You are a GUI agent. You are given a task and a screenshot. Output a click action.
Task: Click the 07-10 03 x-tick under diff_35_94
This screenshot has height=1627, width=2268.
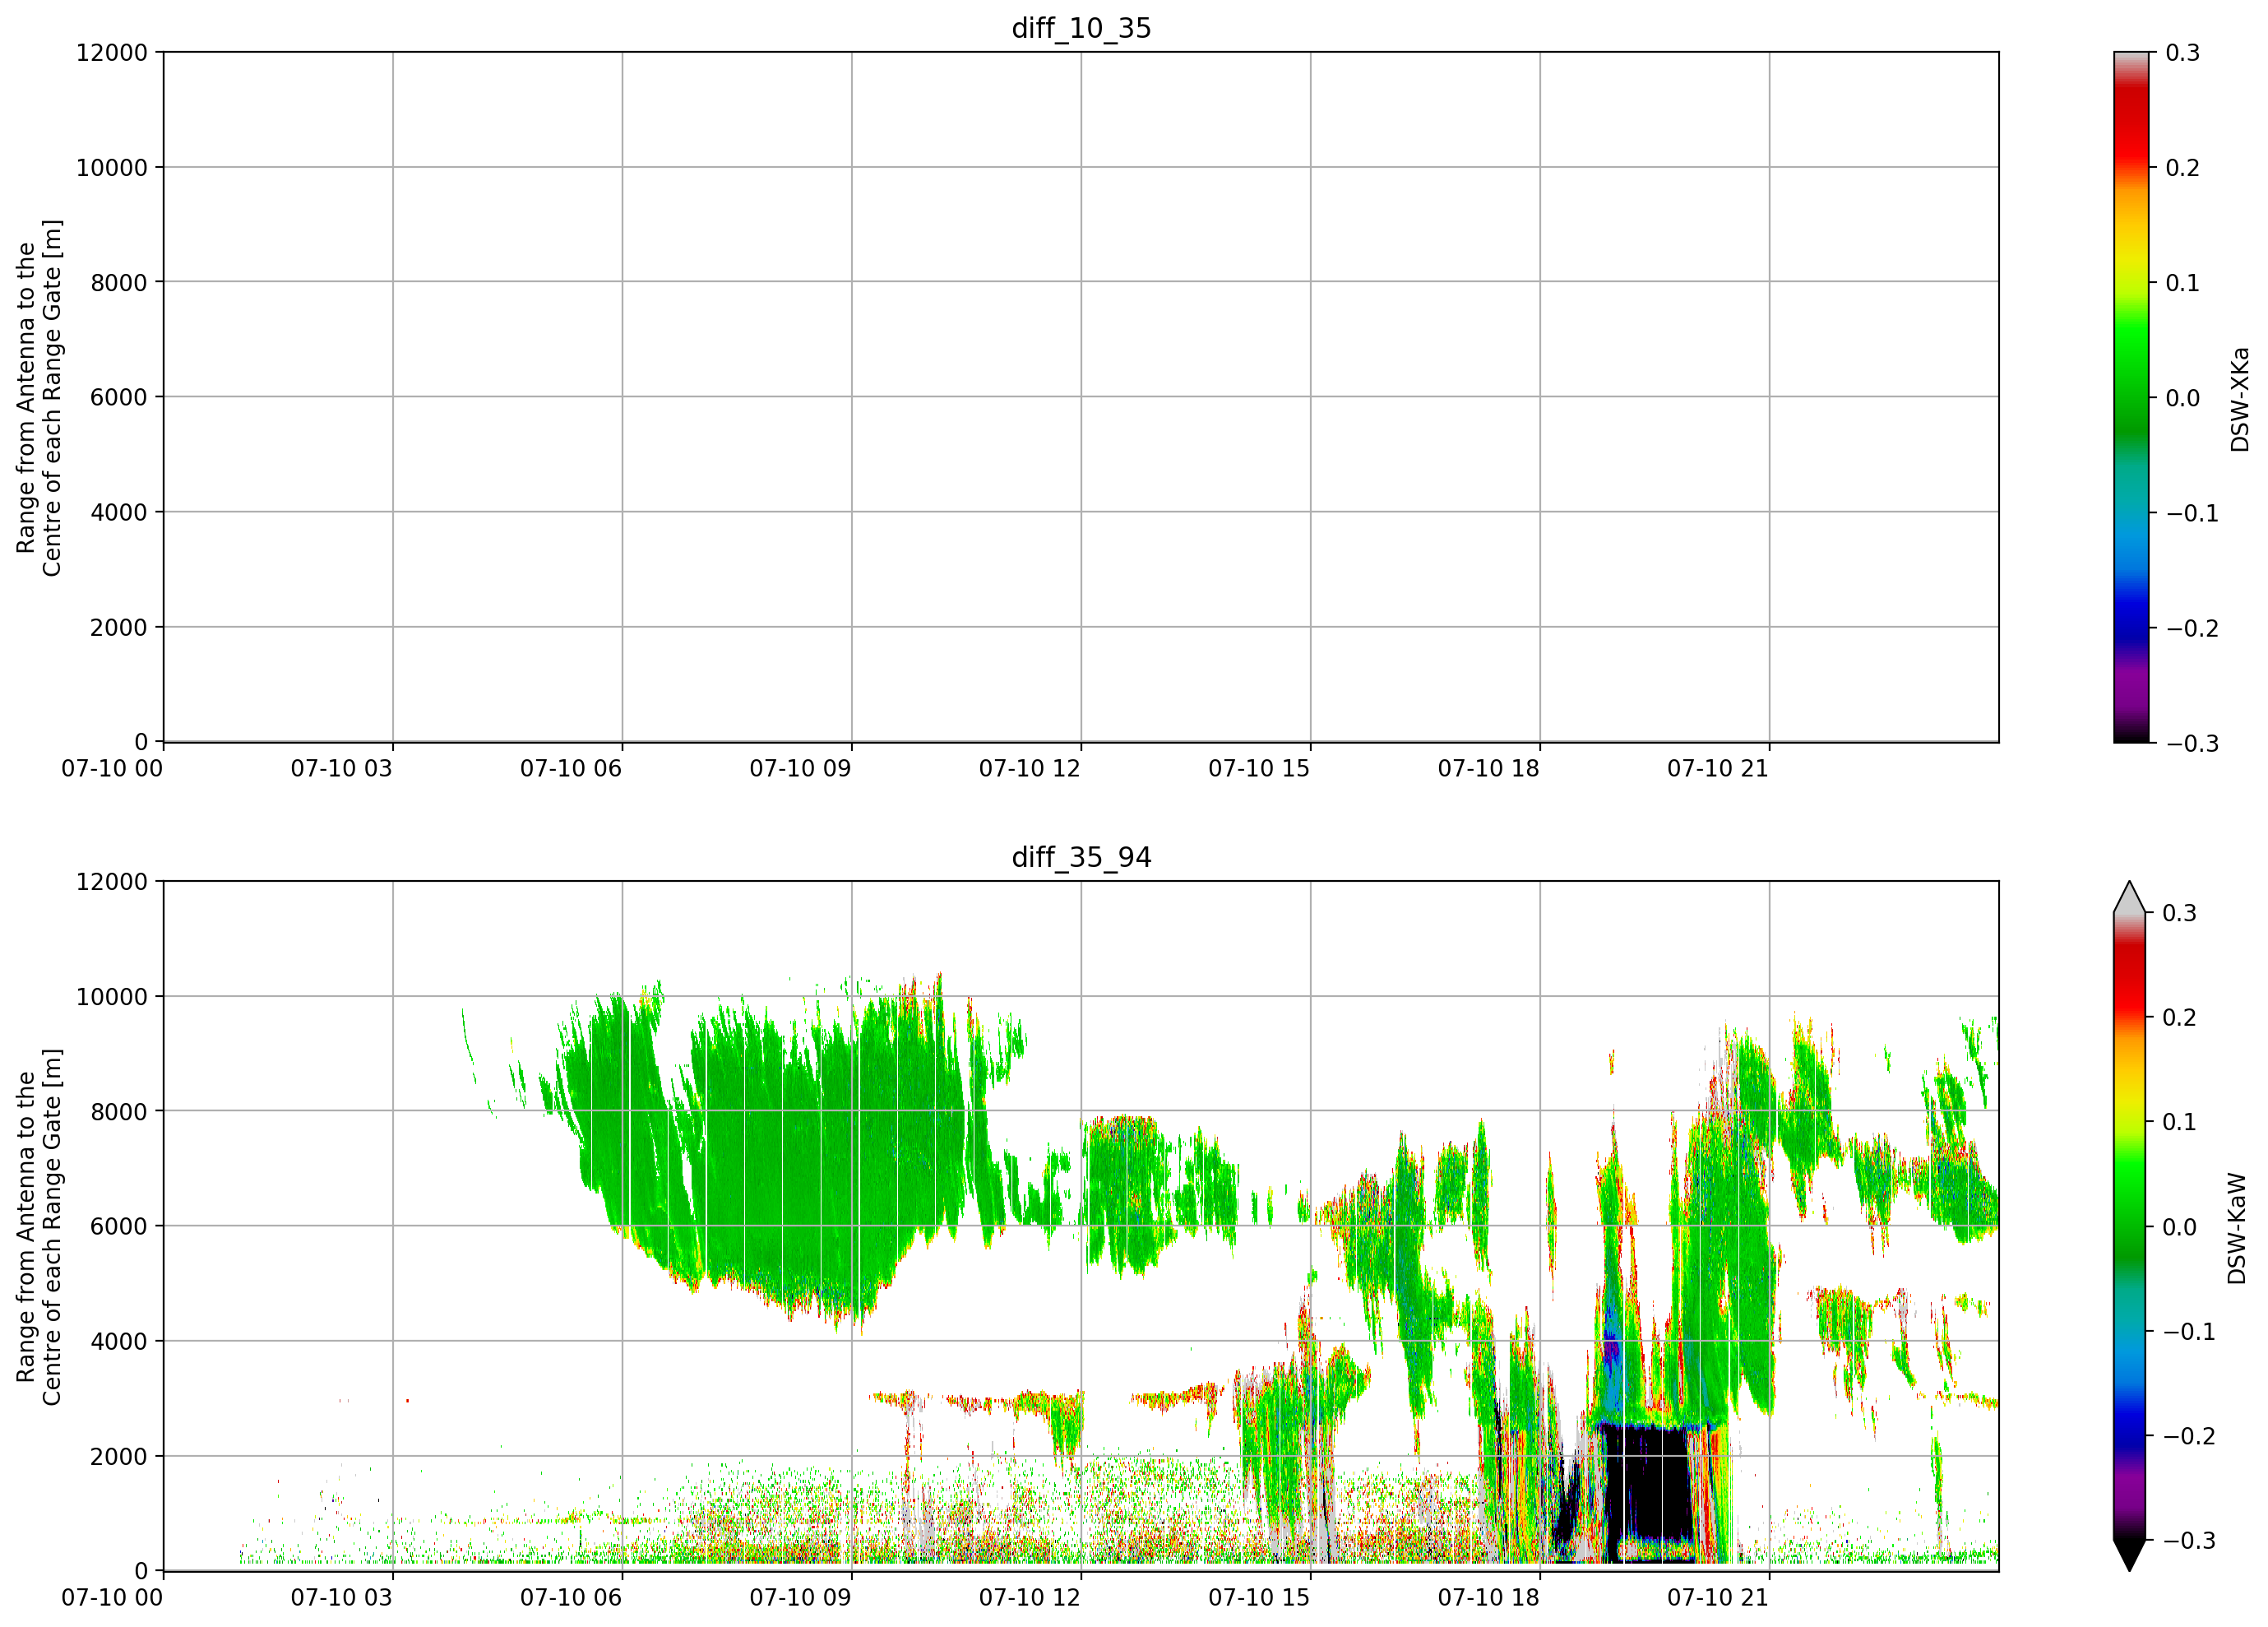coord(341,1597)
